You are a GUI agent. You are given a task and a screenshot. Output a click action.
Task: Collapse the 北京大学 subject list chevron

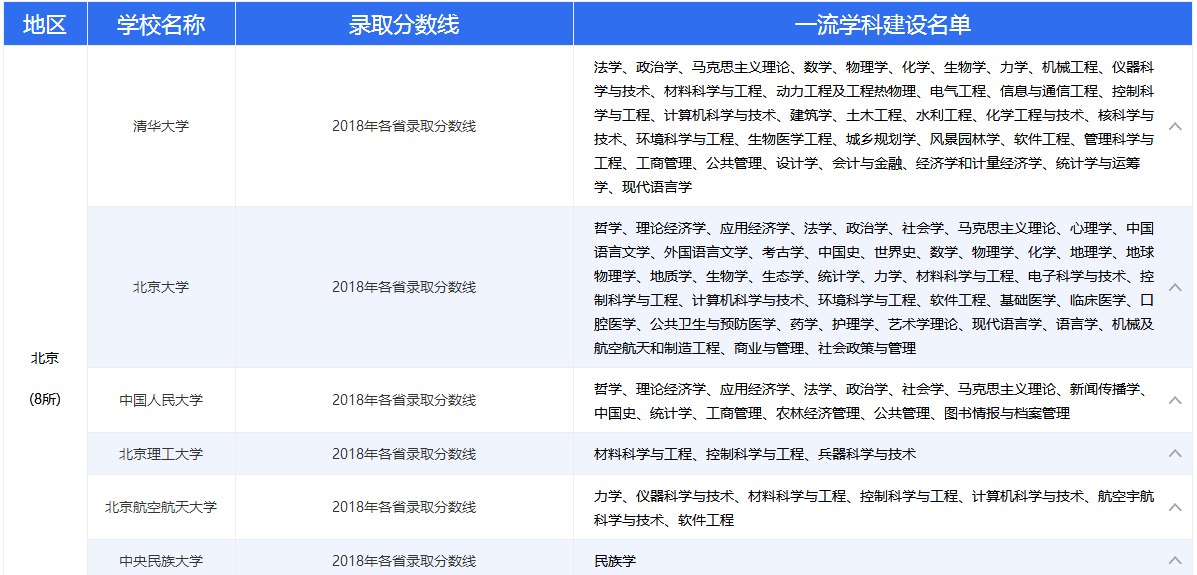[x=1176, y=287]
